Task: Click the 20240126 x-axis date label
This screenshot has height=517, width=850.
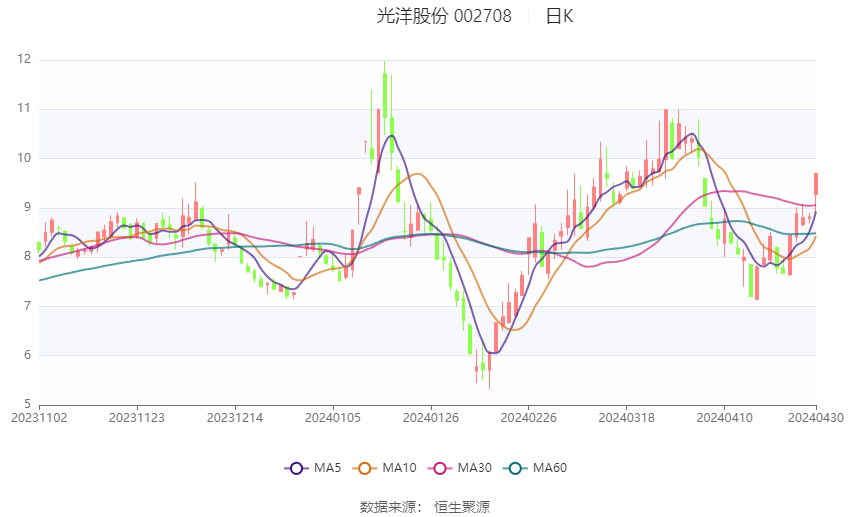Action: pyautogui.click(x=431, y=418)
